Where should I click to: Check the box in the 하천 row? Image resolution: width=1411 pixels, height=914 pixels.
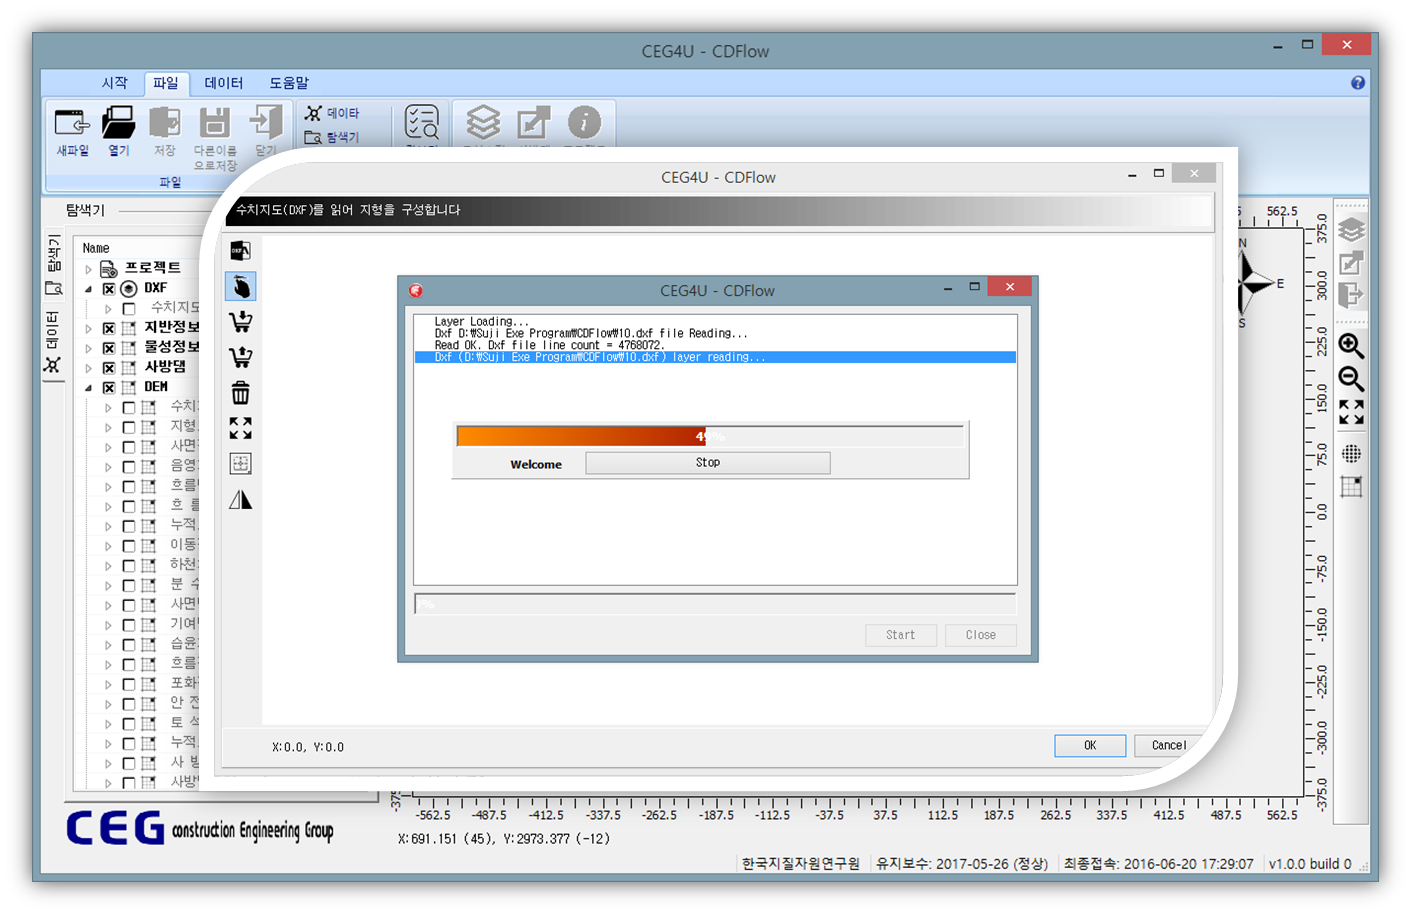(129, 566)
